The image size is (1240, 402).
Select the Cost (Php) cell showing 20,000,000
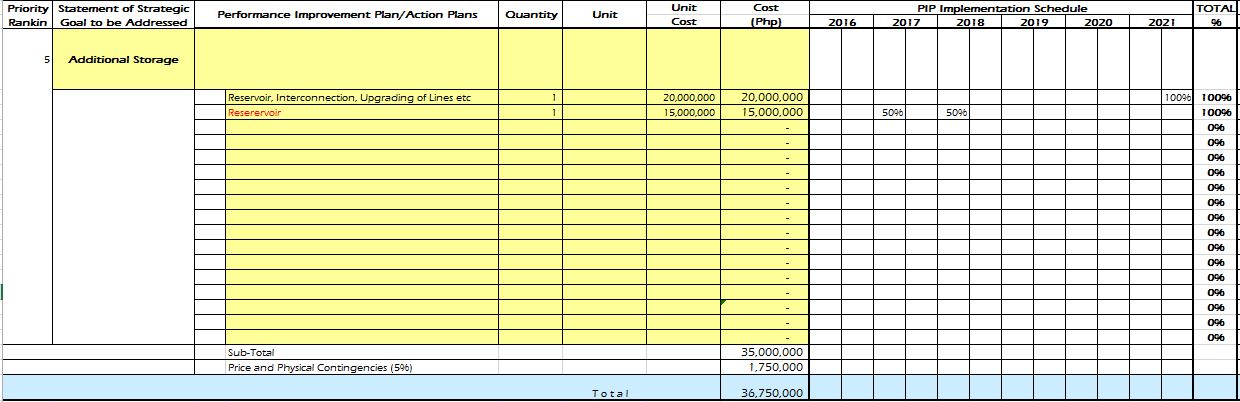pyautogui.click(x=765, y=97)
